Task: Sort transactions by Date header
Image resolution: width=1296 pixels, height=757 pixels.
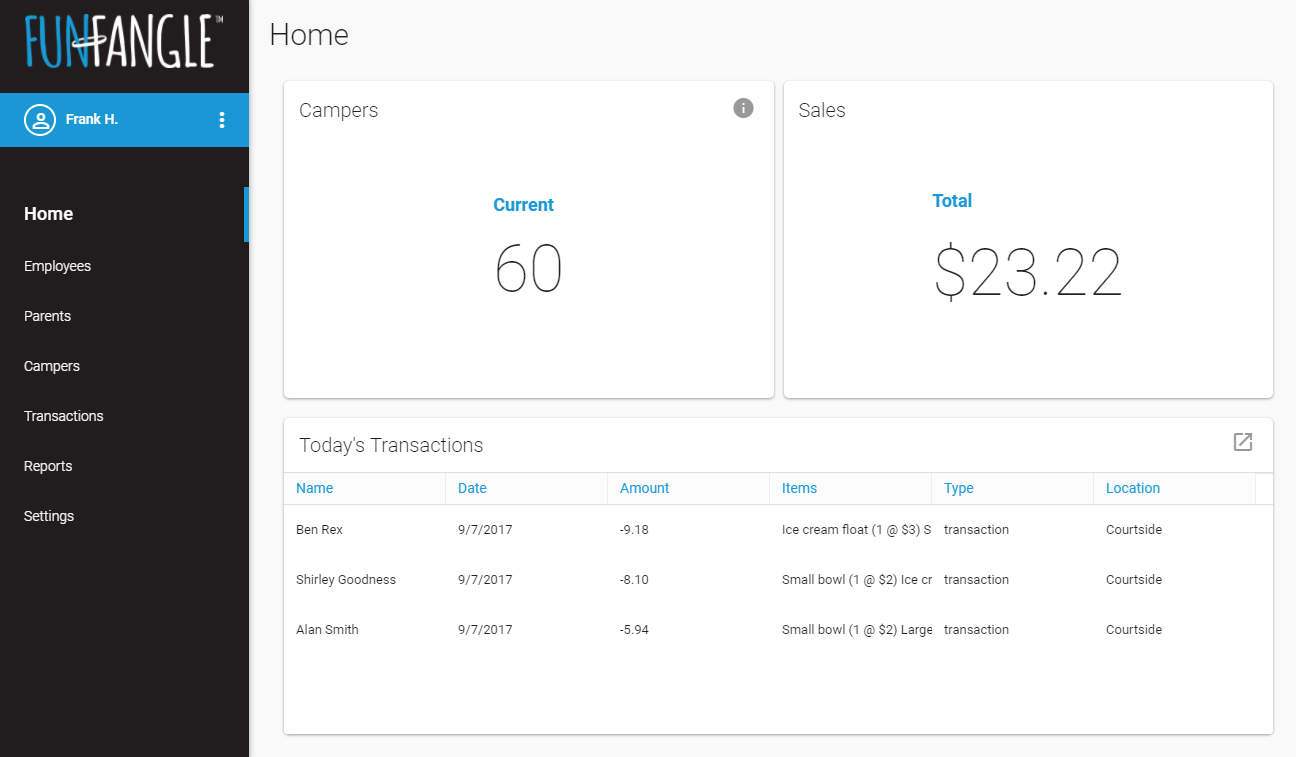Action: 472,488
